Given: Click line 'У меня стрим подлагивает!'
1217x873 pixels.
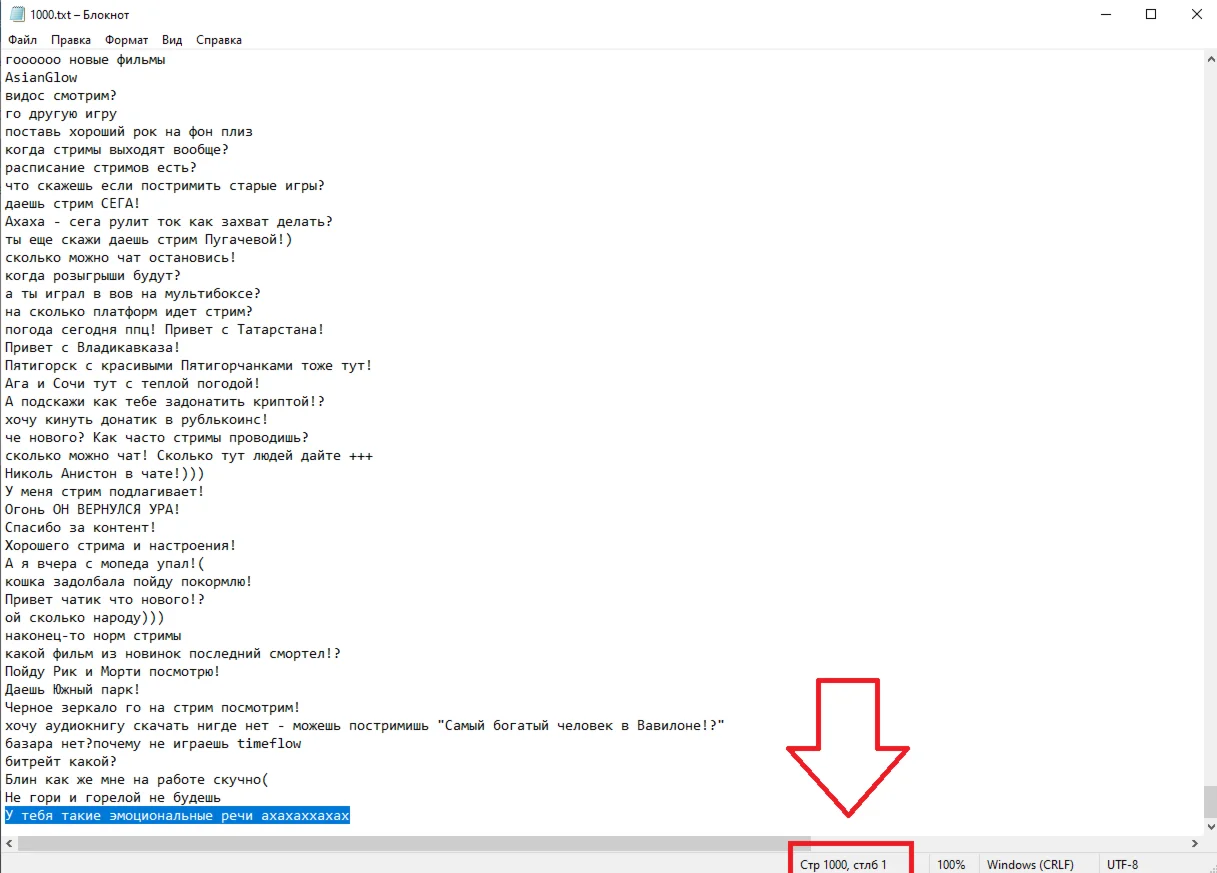Looking at the screenshot, I should 105,491.
